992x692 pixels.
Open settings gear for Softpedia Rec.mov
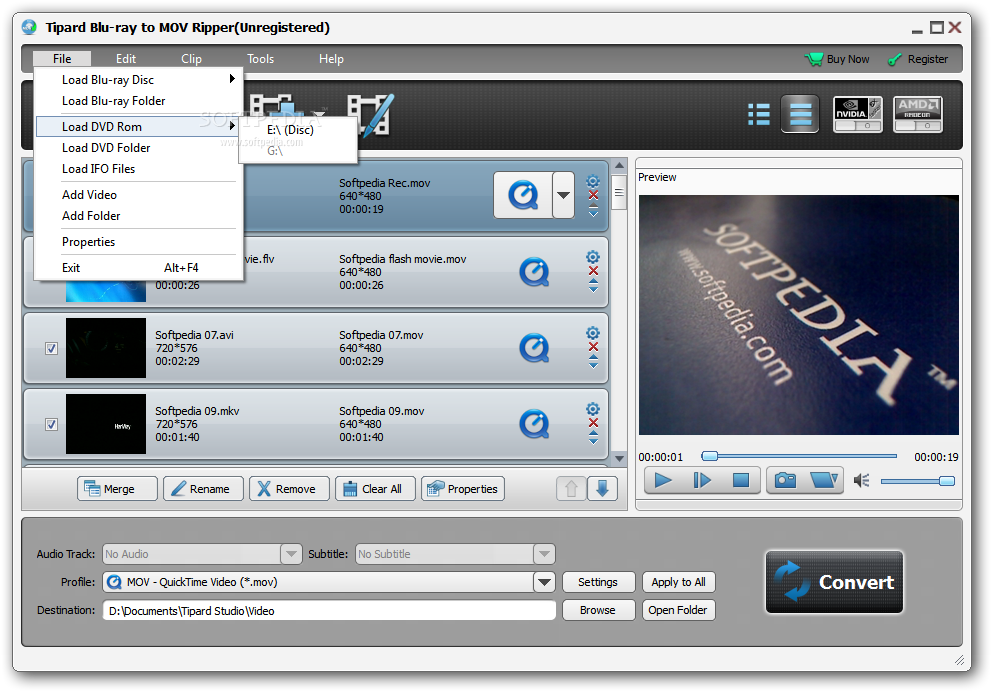(593, 182)
